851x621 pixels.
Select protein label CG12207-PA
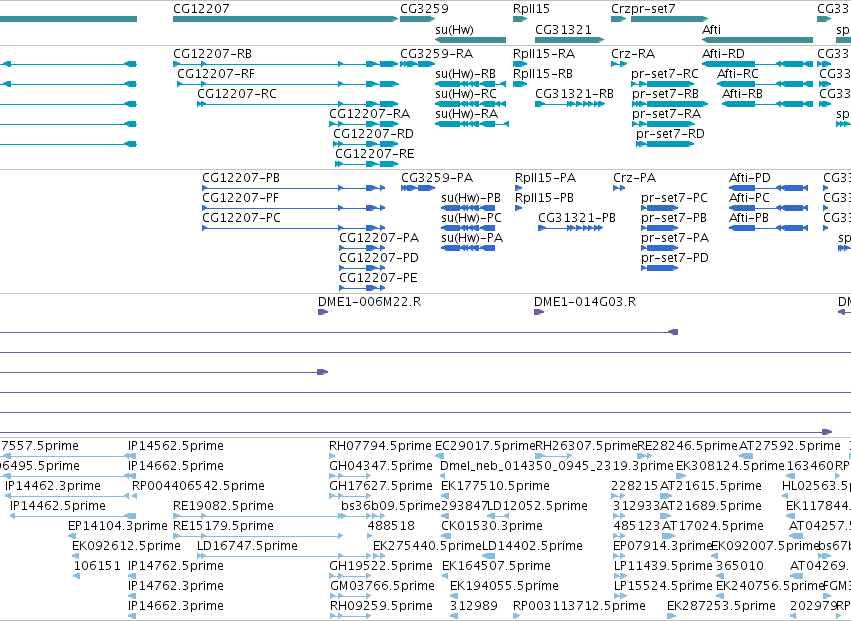tap(379, 238)
